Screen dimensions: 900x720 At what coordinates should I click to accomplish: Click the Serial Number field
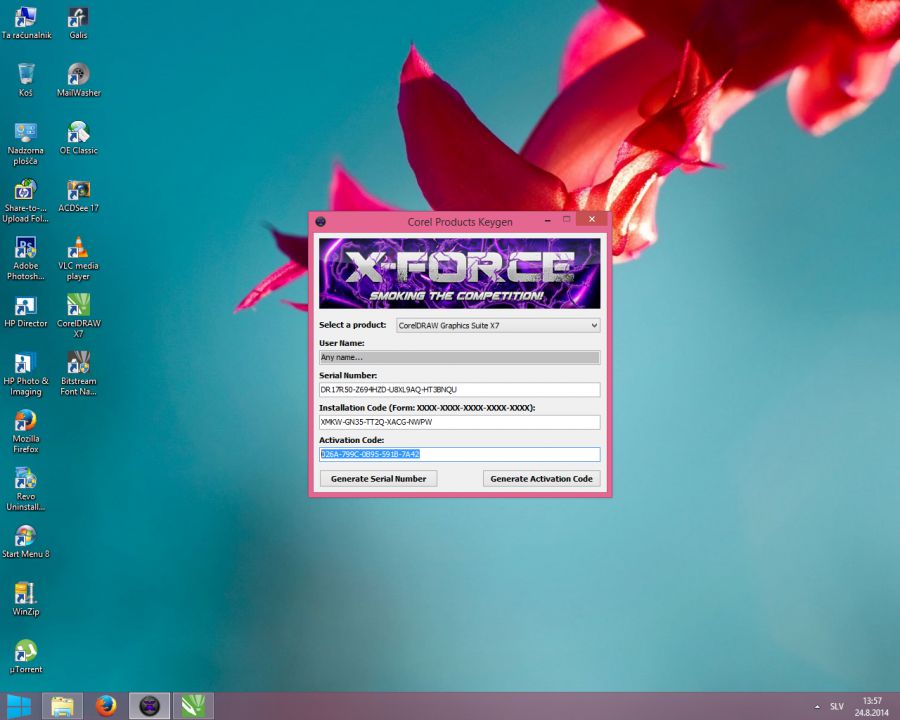tap(460, 390)
